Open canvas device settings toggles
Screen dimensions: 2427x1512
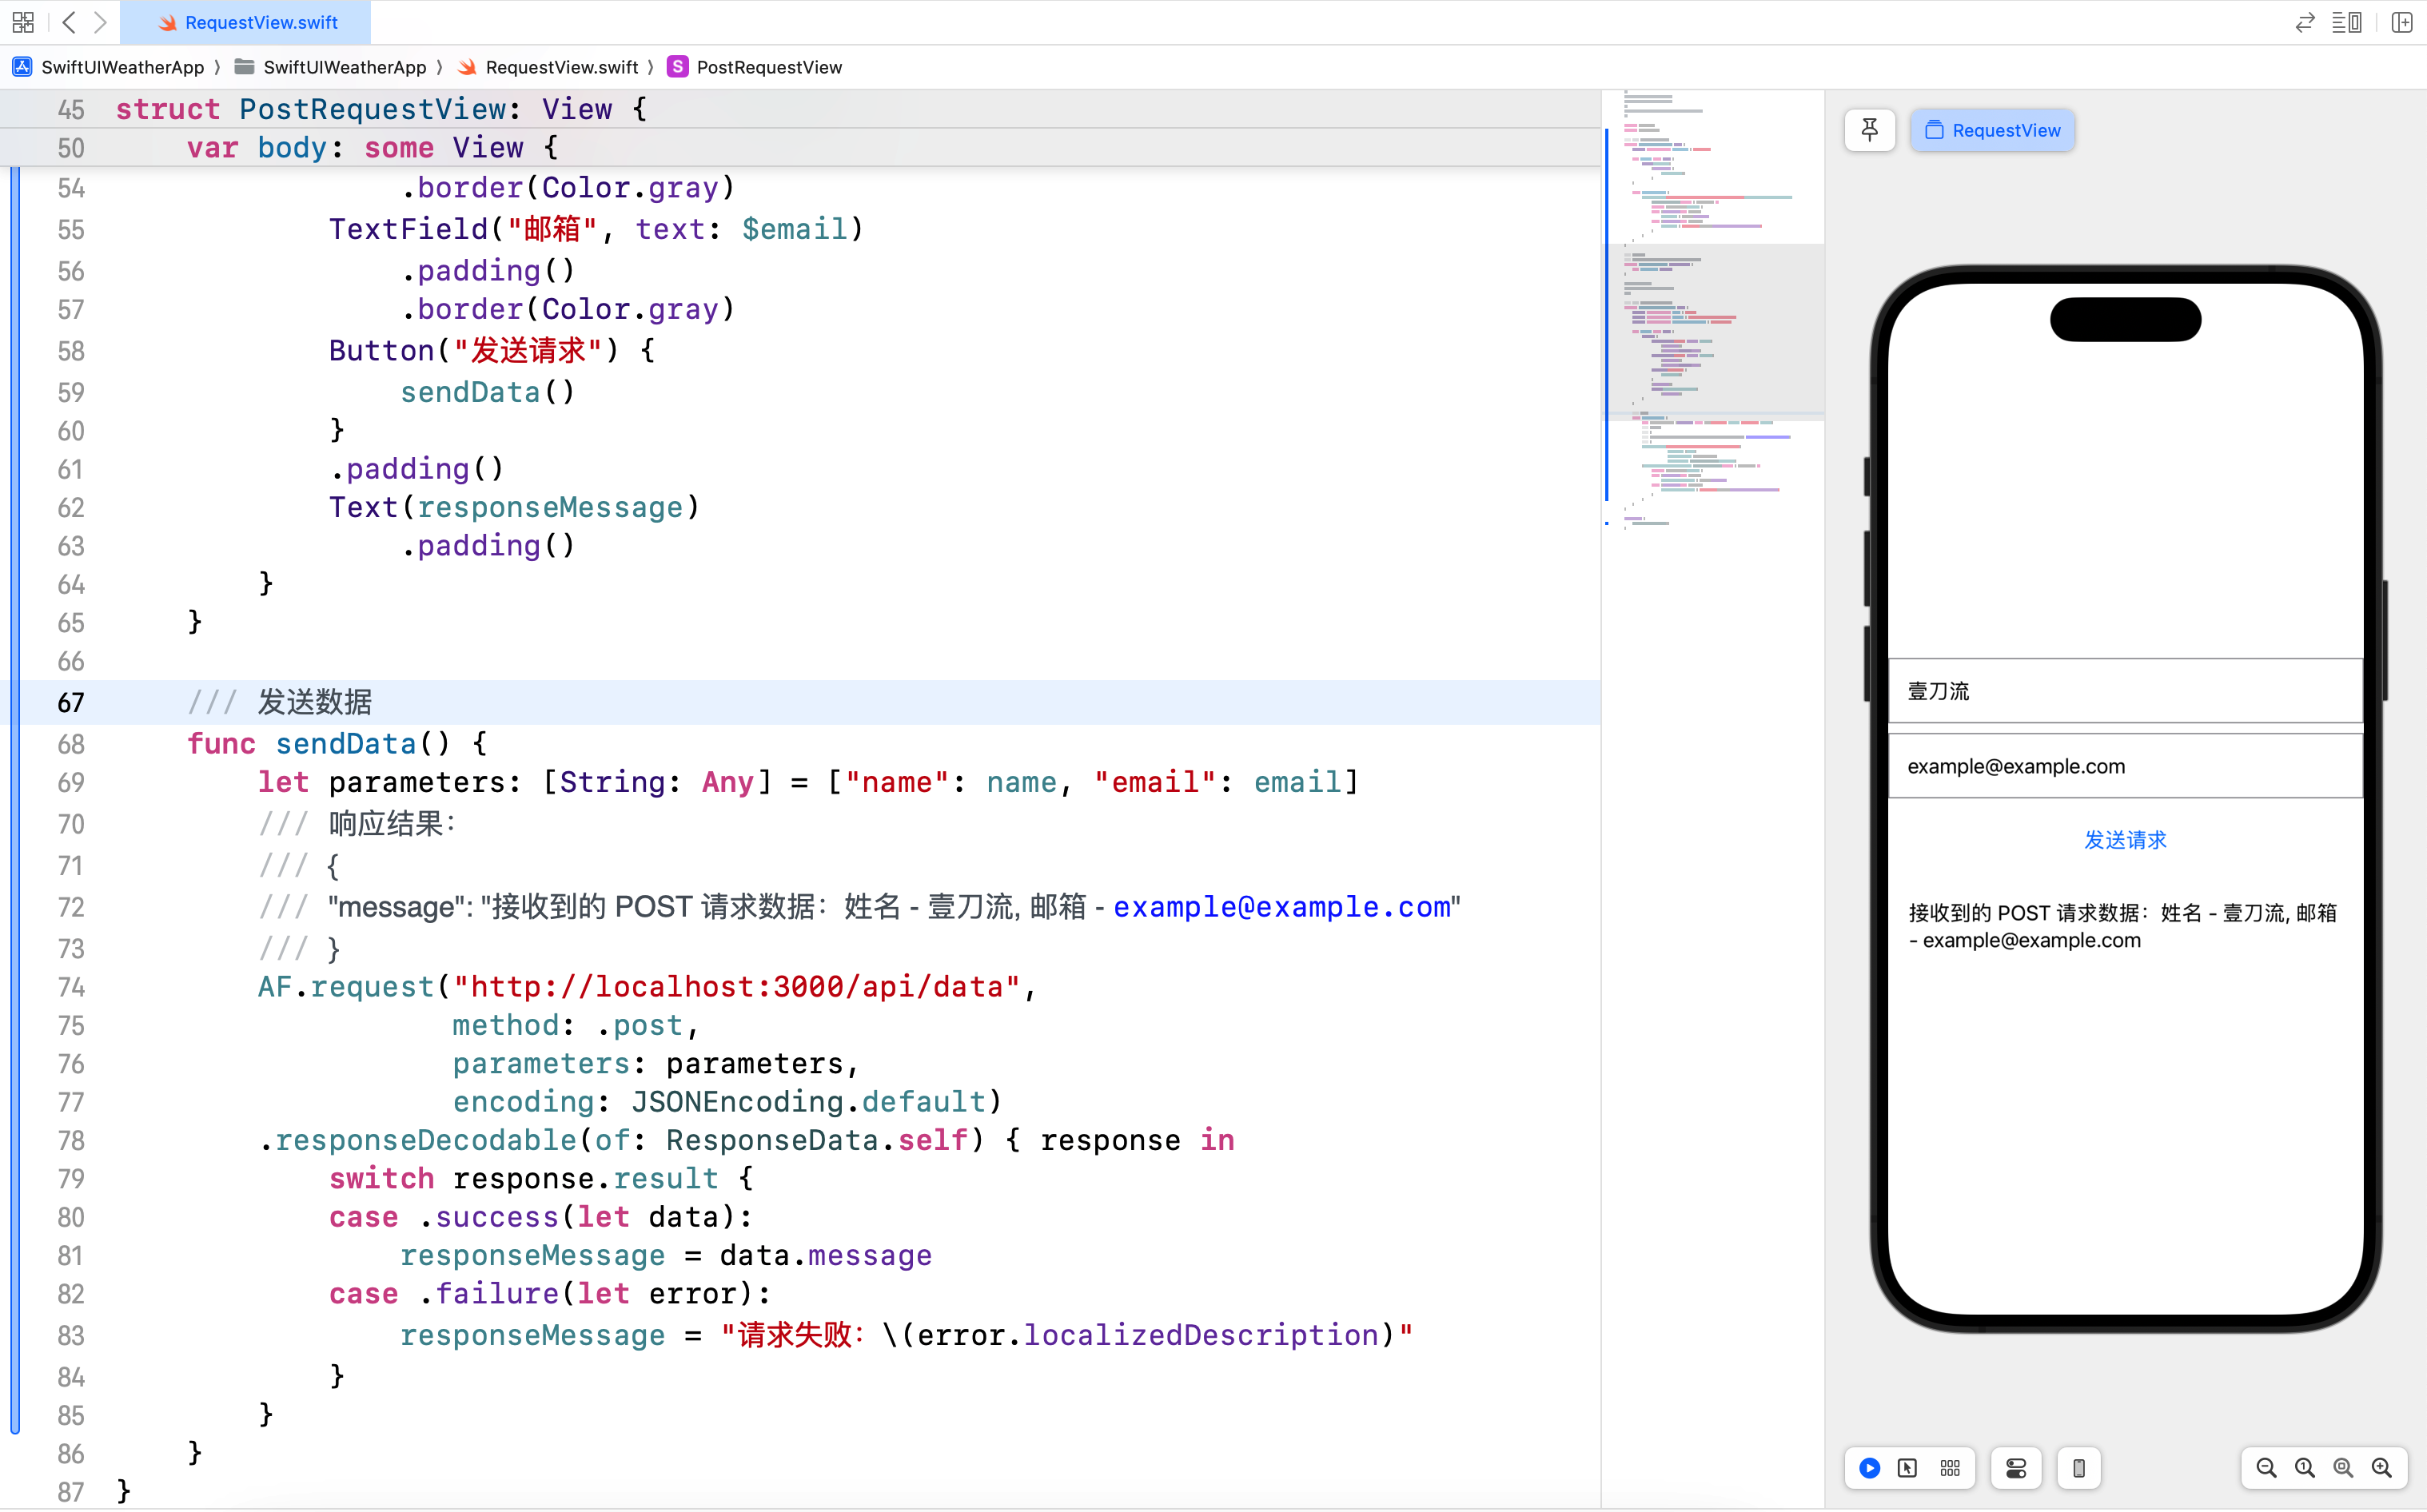click(x=2016, y=1468)
